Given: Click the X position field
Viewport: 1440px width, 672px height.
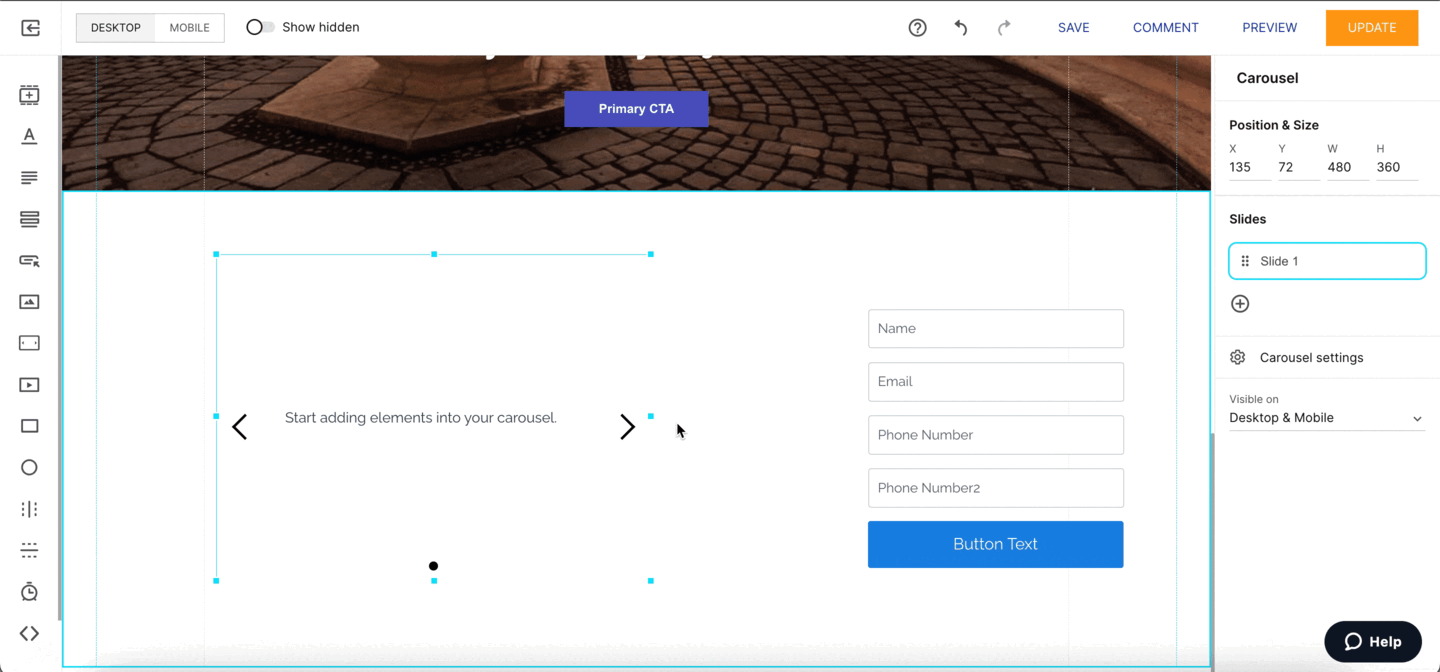Looking at the screenshot, I should click(x=1249, y=167).
